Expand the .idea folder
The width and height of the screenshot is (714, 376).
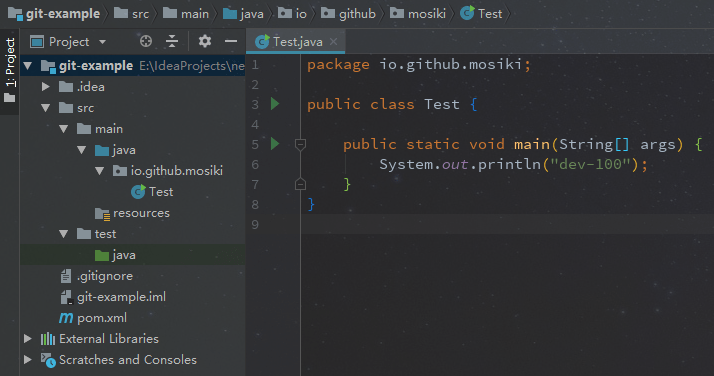click(46, 86)
